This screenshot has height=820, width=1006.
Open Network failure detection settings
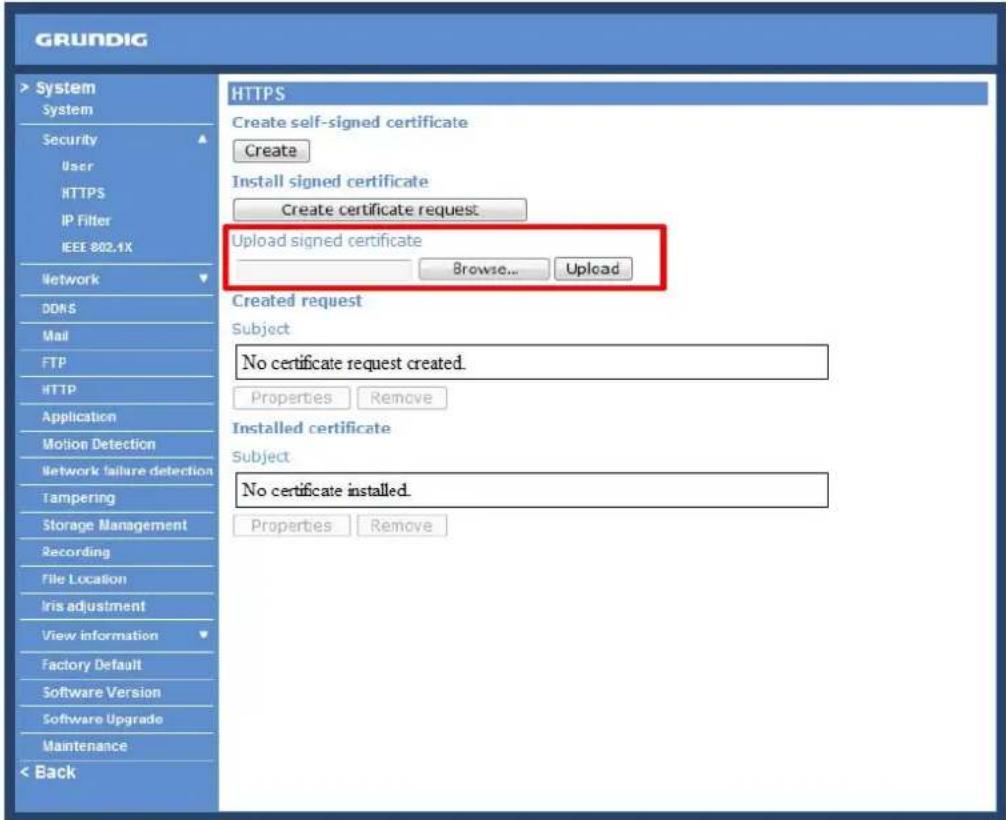[127, 471]
